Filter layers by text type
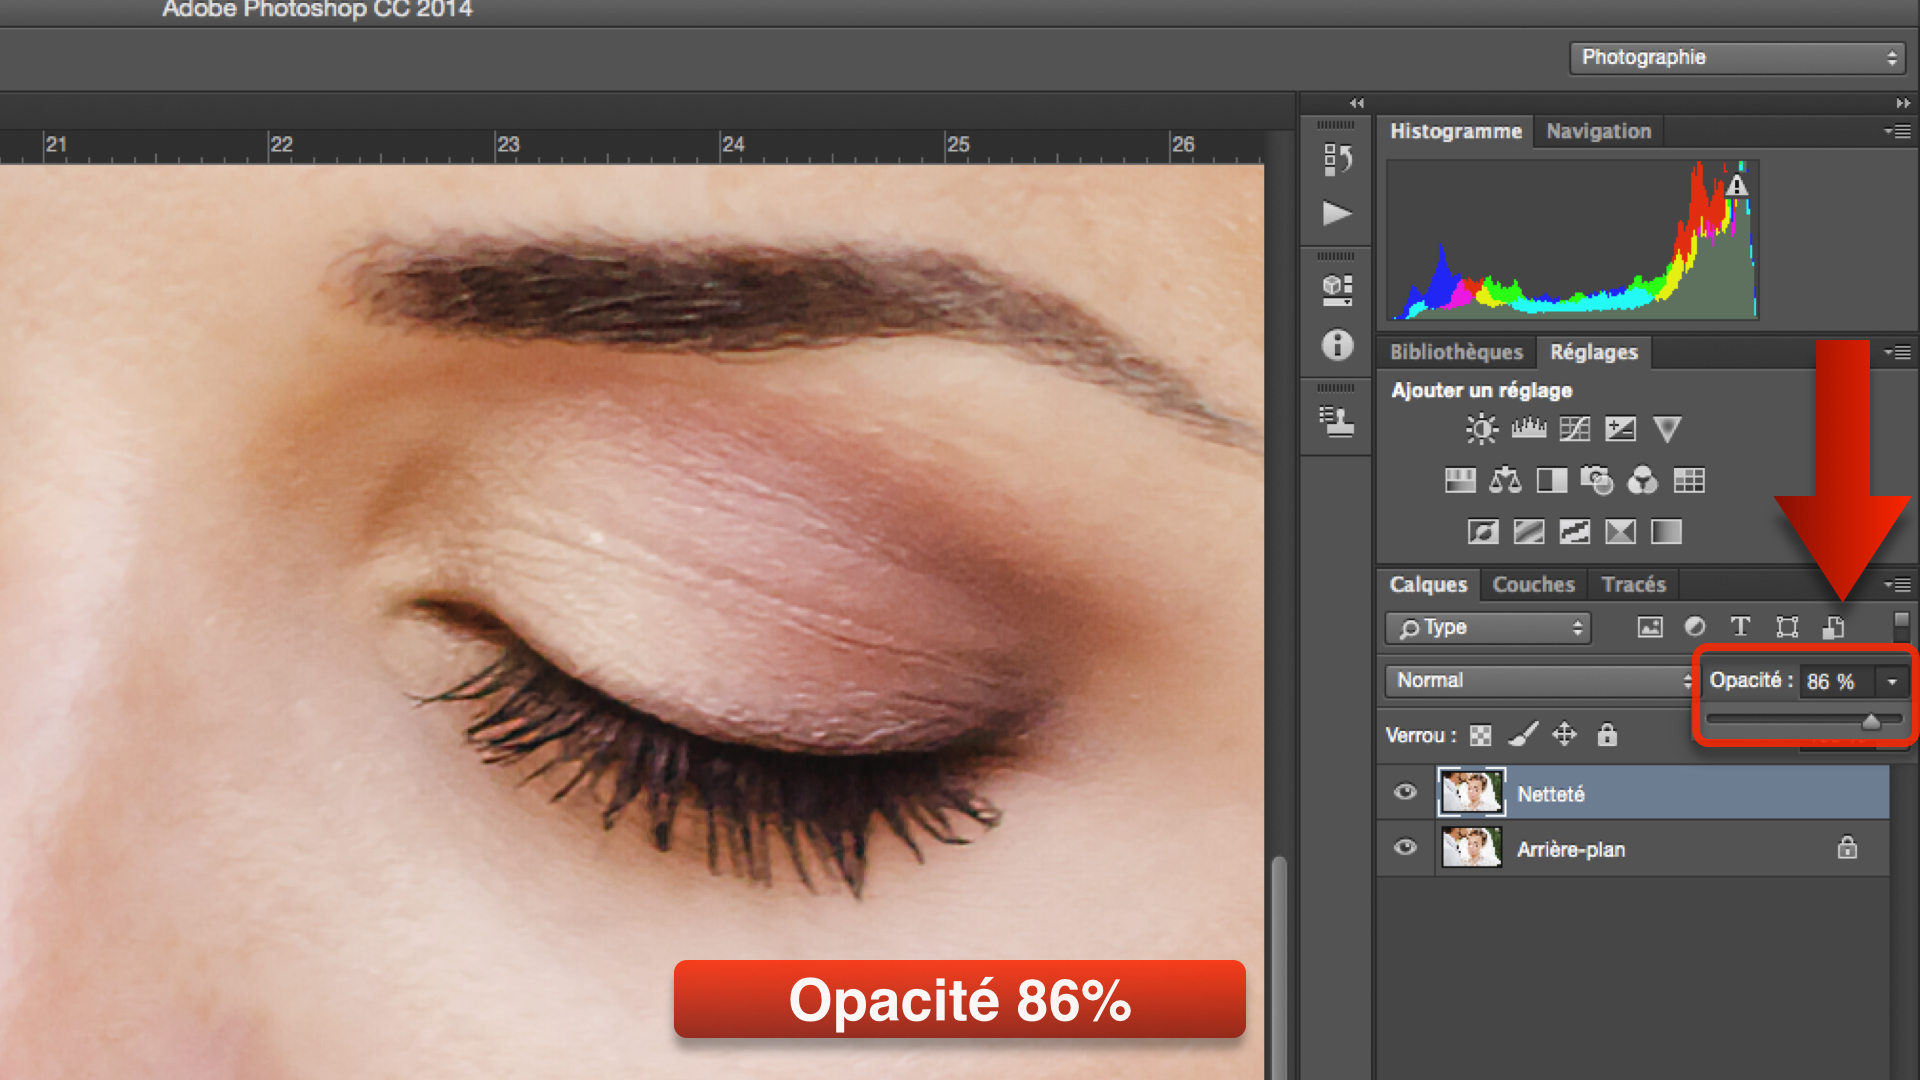This screenshot has width=1920, height=1080. point(1740,627)
